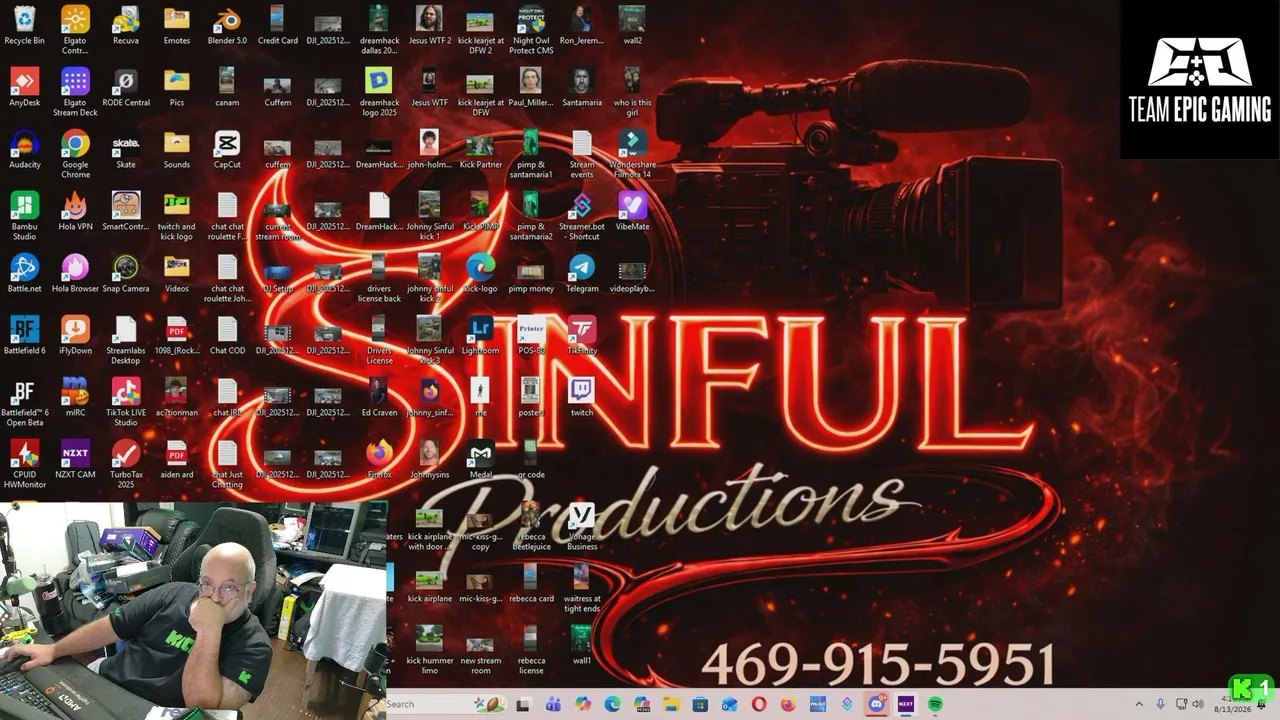Screen dimensions: 1280x720
Task: Open Credit Card image file
Action: click(278, 26)
